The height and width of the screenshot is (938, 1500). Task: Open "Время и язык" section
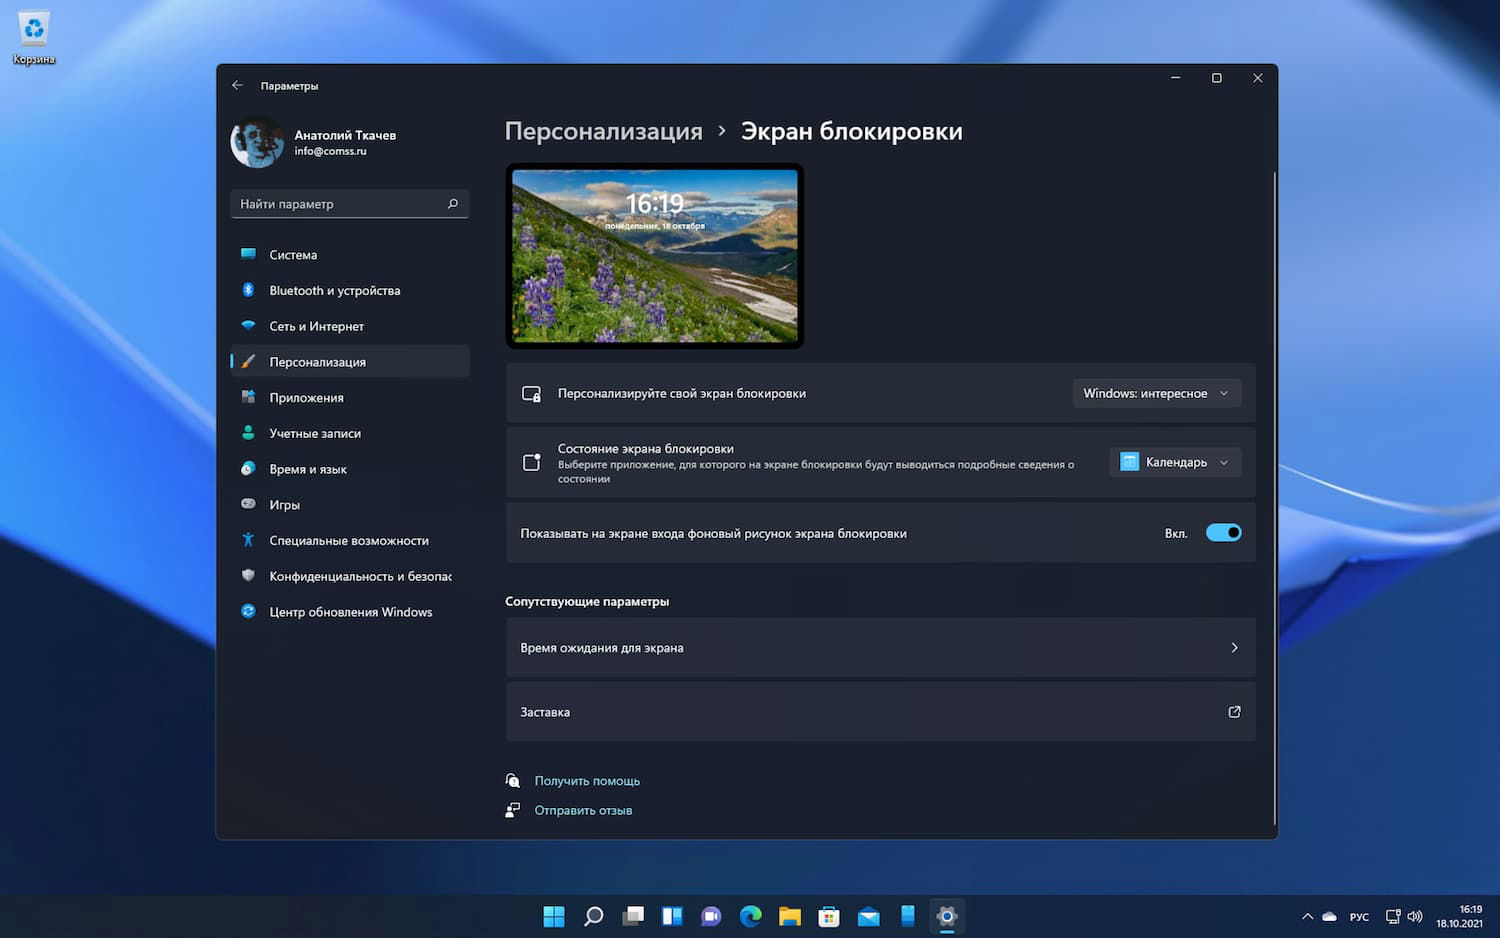(x=349, y=469)
